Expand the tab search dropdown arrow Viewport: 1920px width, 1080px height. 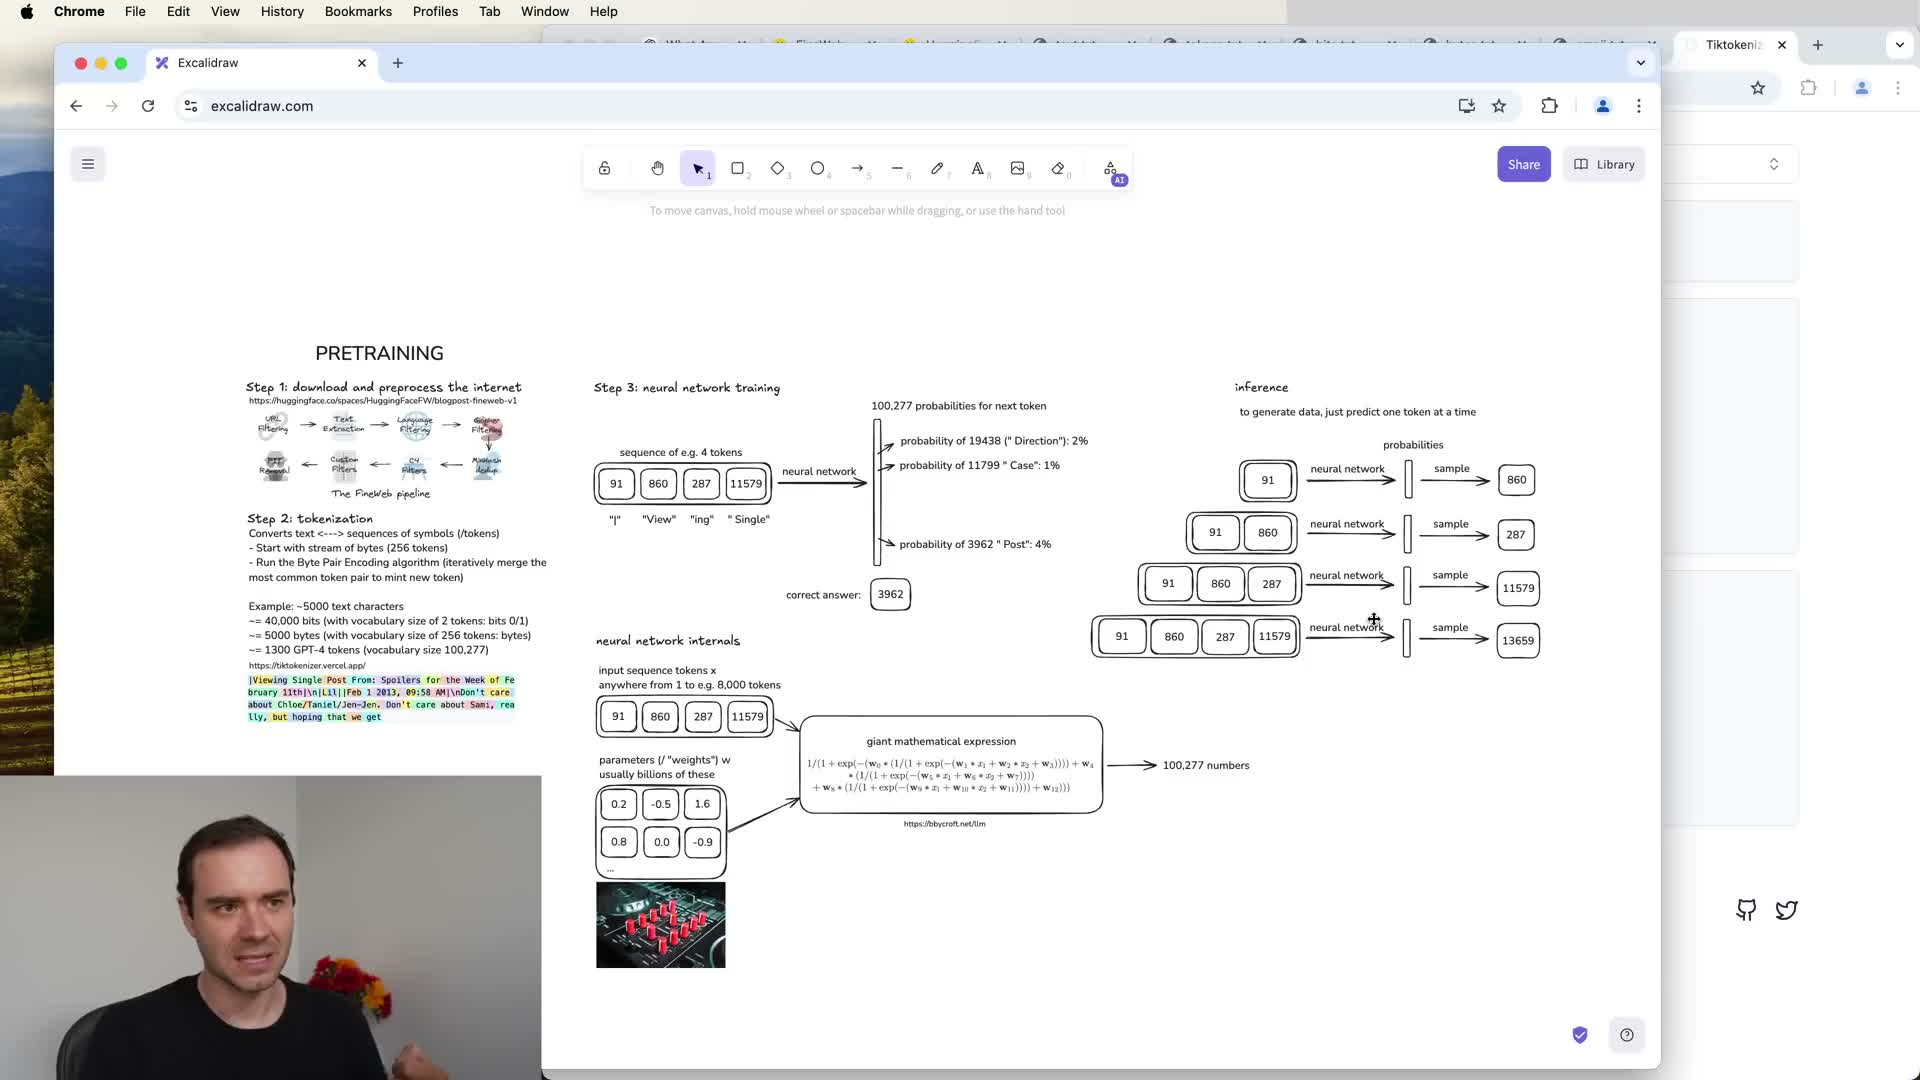point(1640,63)
